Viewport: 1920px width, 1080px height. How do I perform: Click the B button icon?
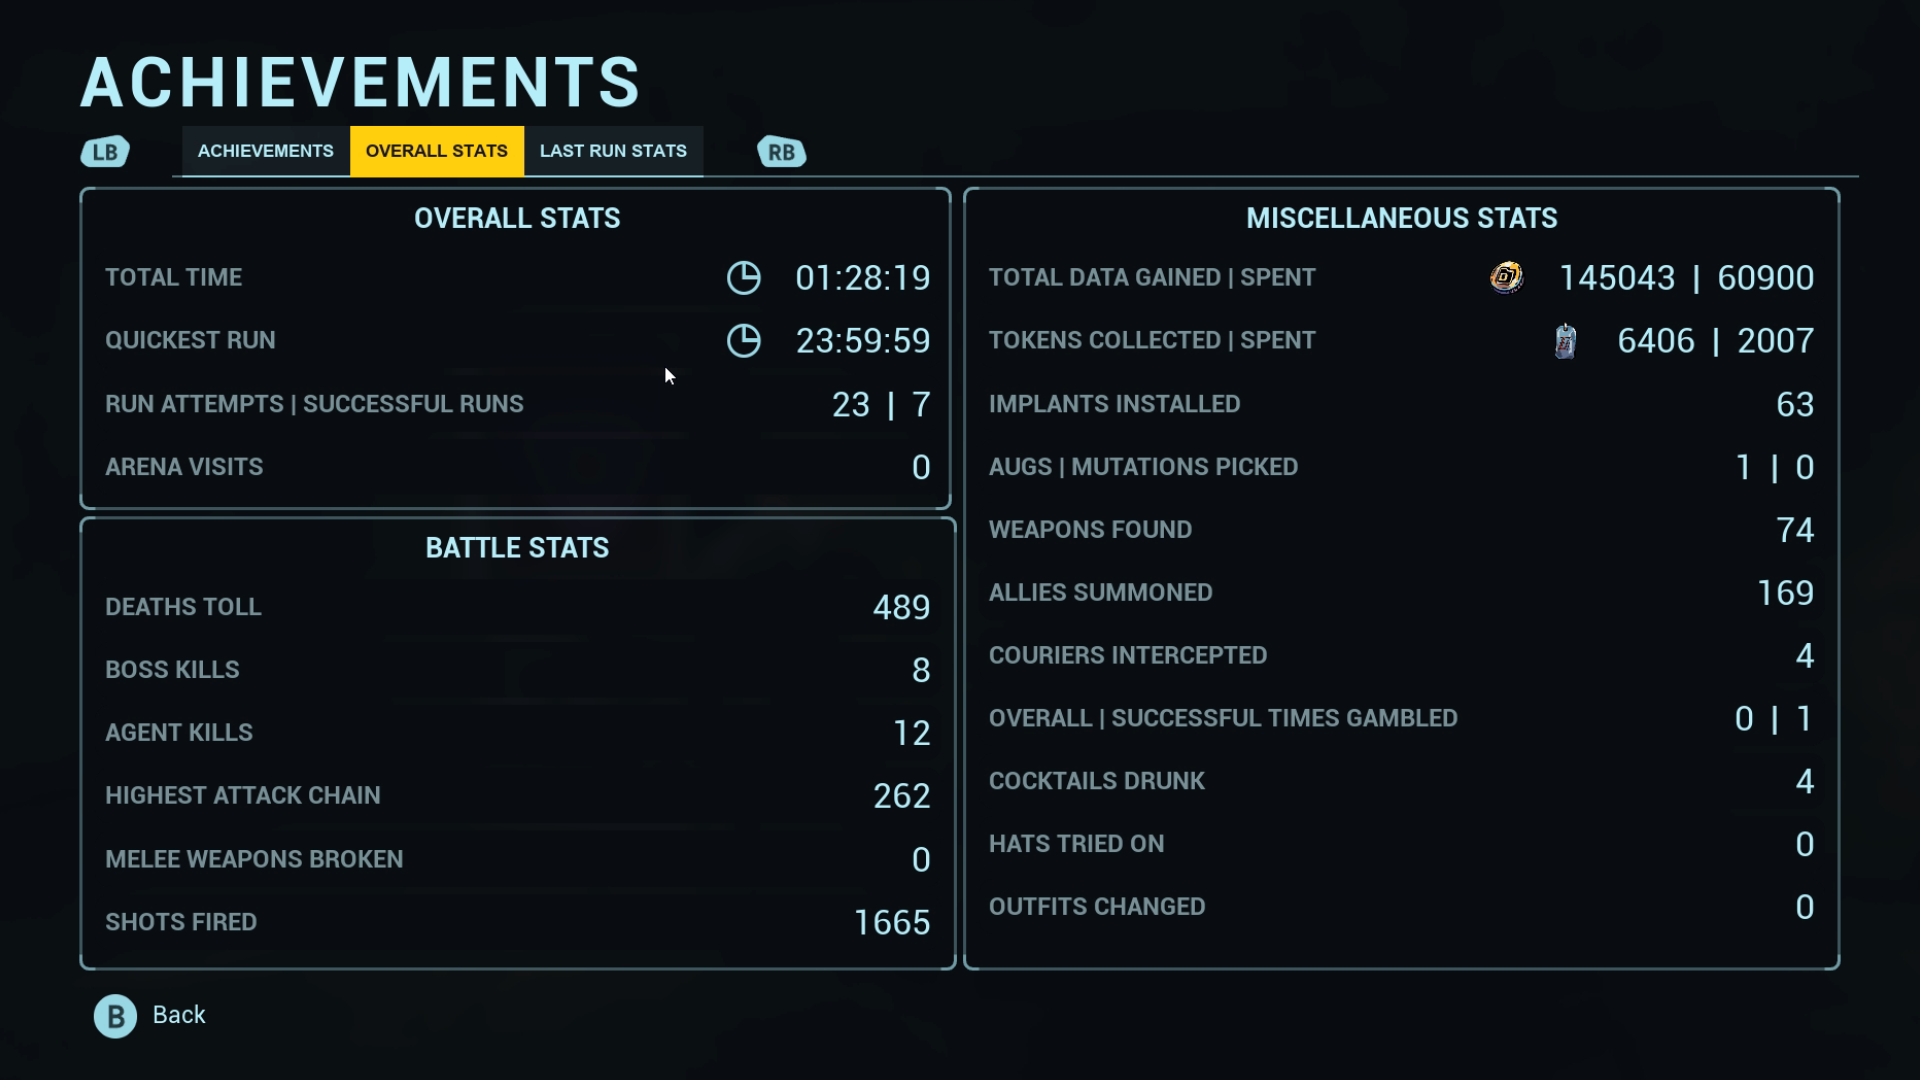115,1016
